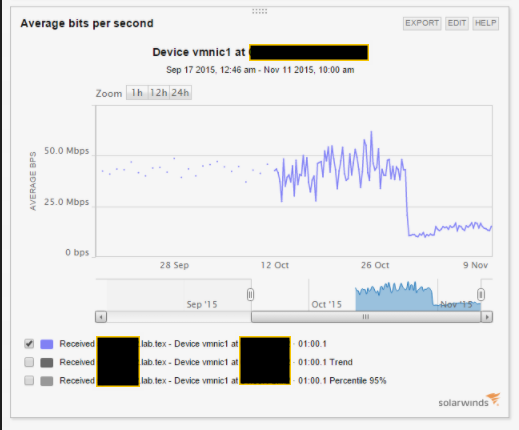This screenshot has height=430, width=519.
Task: Select the 24h zoom option
Action: (180, 93)
